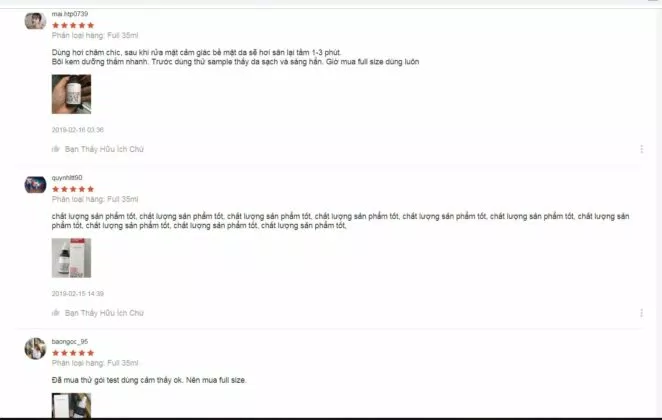Click timestamp 2019-02-15 of second review
662x420 pixels.
[x=78, y=293]
